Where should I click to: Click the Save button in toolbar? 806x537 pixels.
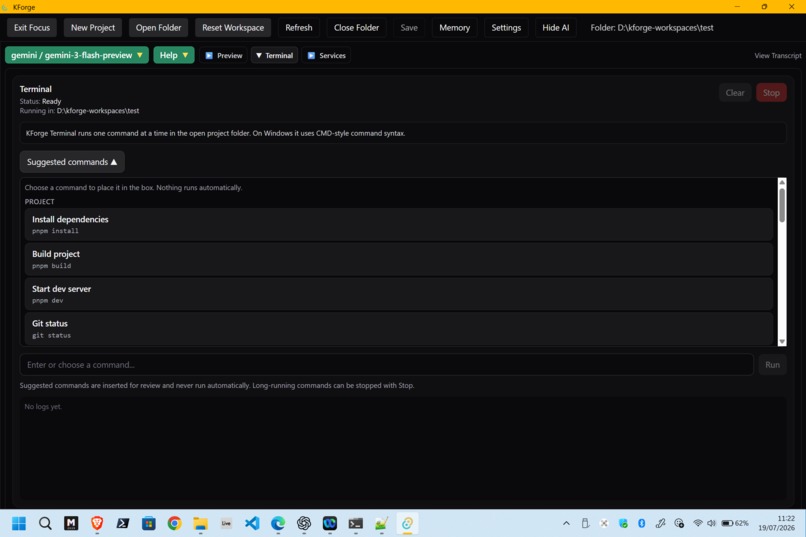[409, 28]
